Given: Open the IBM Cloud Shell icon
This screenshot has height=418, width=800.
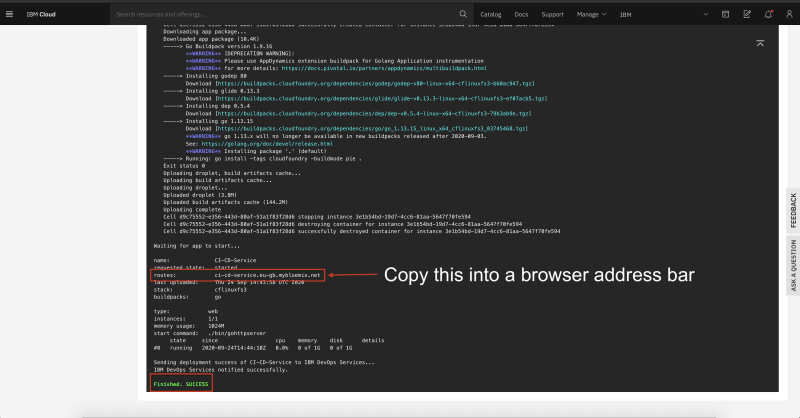Looking at the screenshot, I should tap(725, 14).
